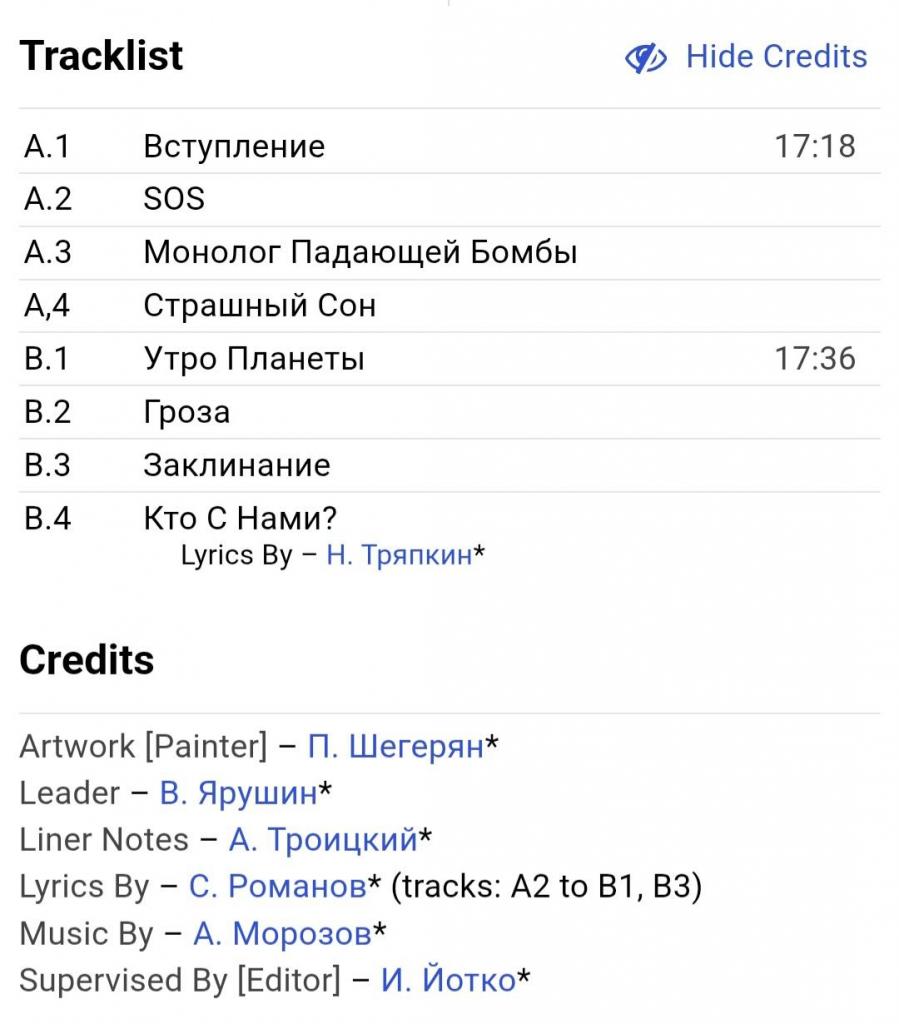Select track B.2 Гроза

point(187,412)
